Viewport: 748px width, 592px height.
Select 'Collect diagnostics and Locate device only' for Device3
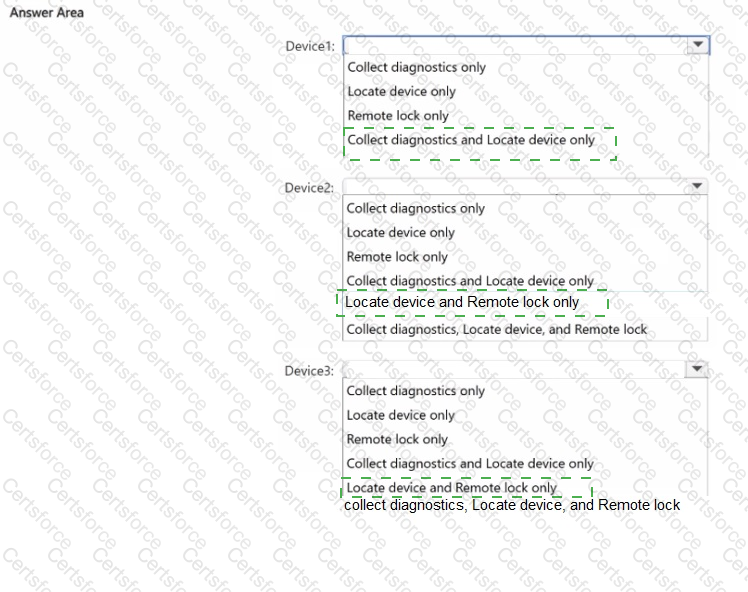470,464
